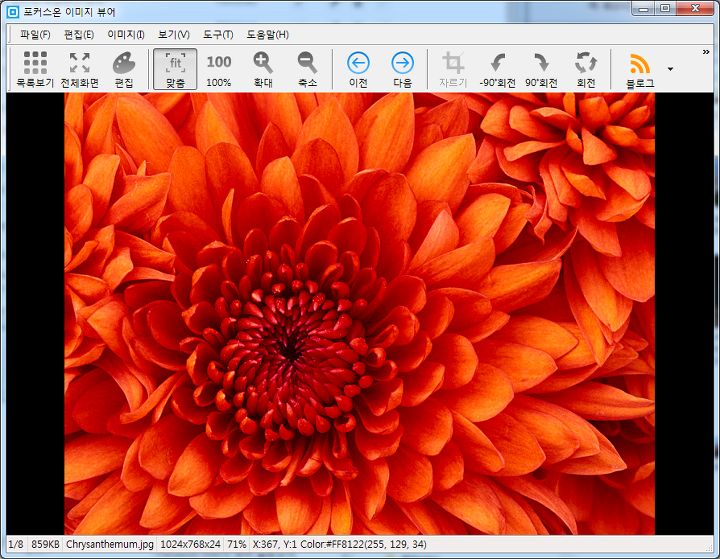Click the Chrysanthemum.jpg file name in status bar
720x559 pixels.
[x=110, y=544]
